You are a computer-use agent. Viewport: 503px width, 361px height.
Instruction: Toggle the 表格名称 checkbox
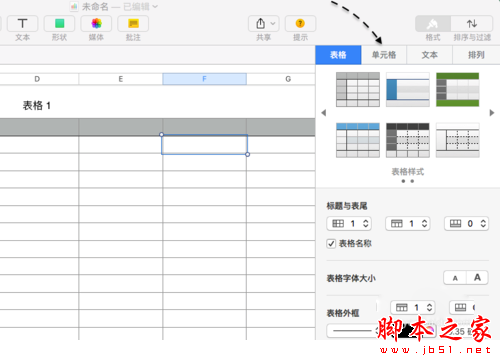coord(331,244)
